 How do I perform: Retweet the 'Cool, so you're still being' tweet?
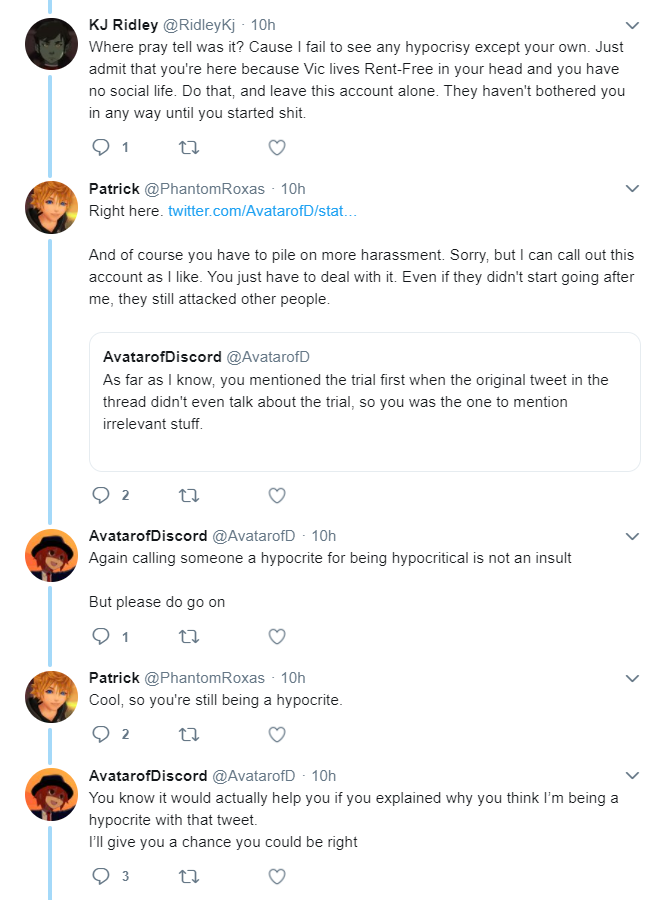tap(189, 734)
